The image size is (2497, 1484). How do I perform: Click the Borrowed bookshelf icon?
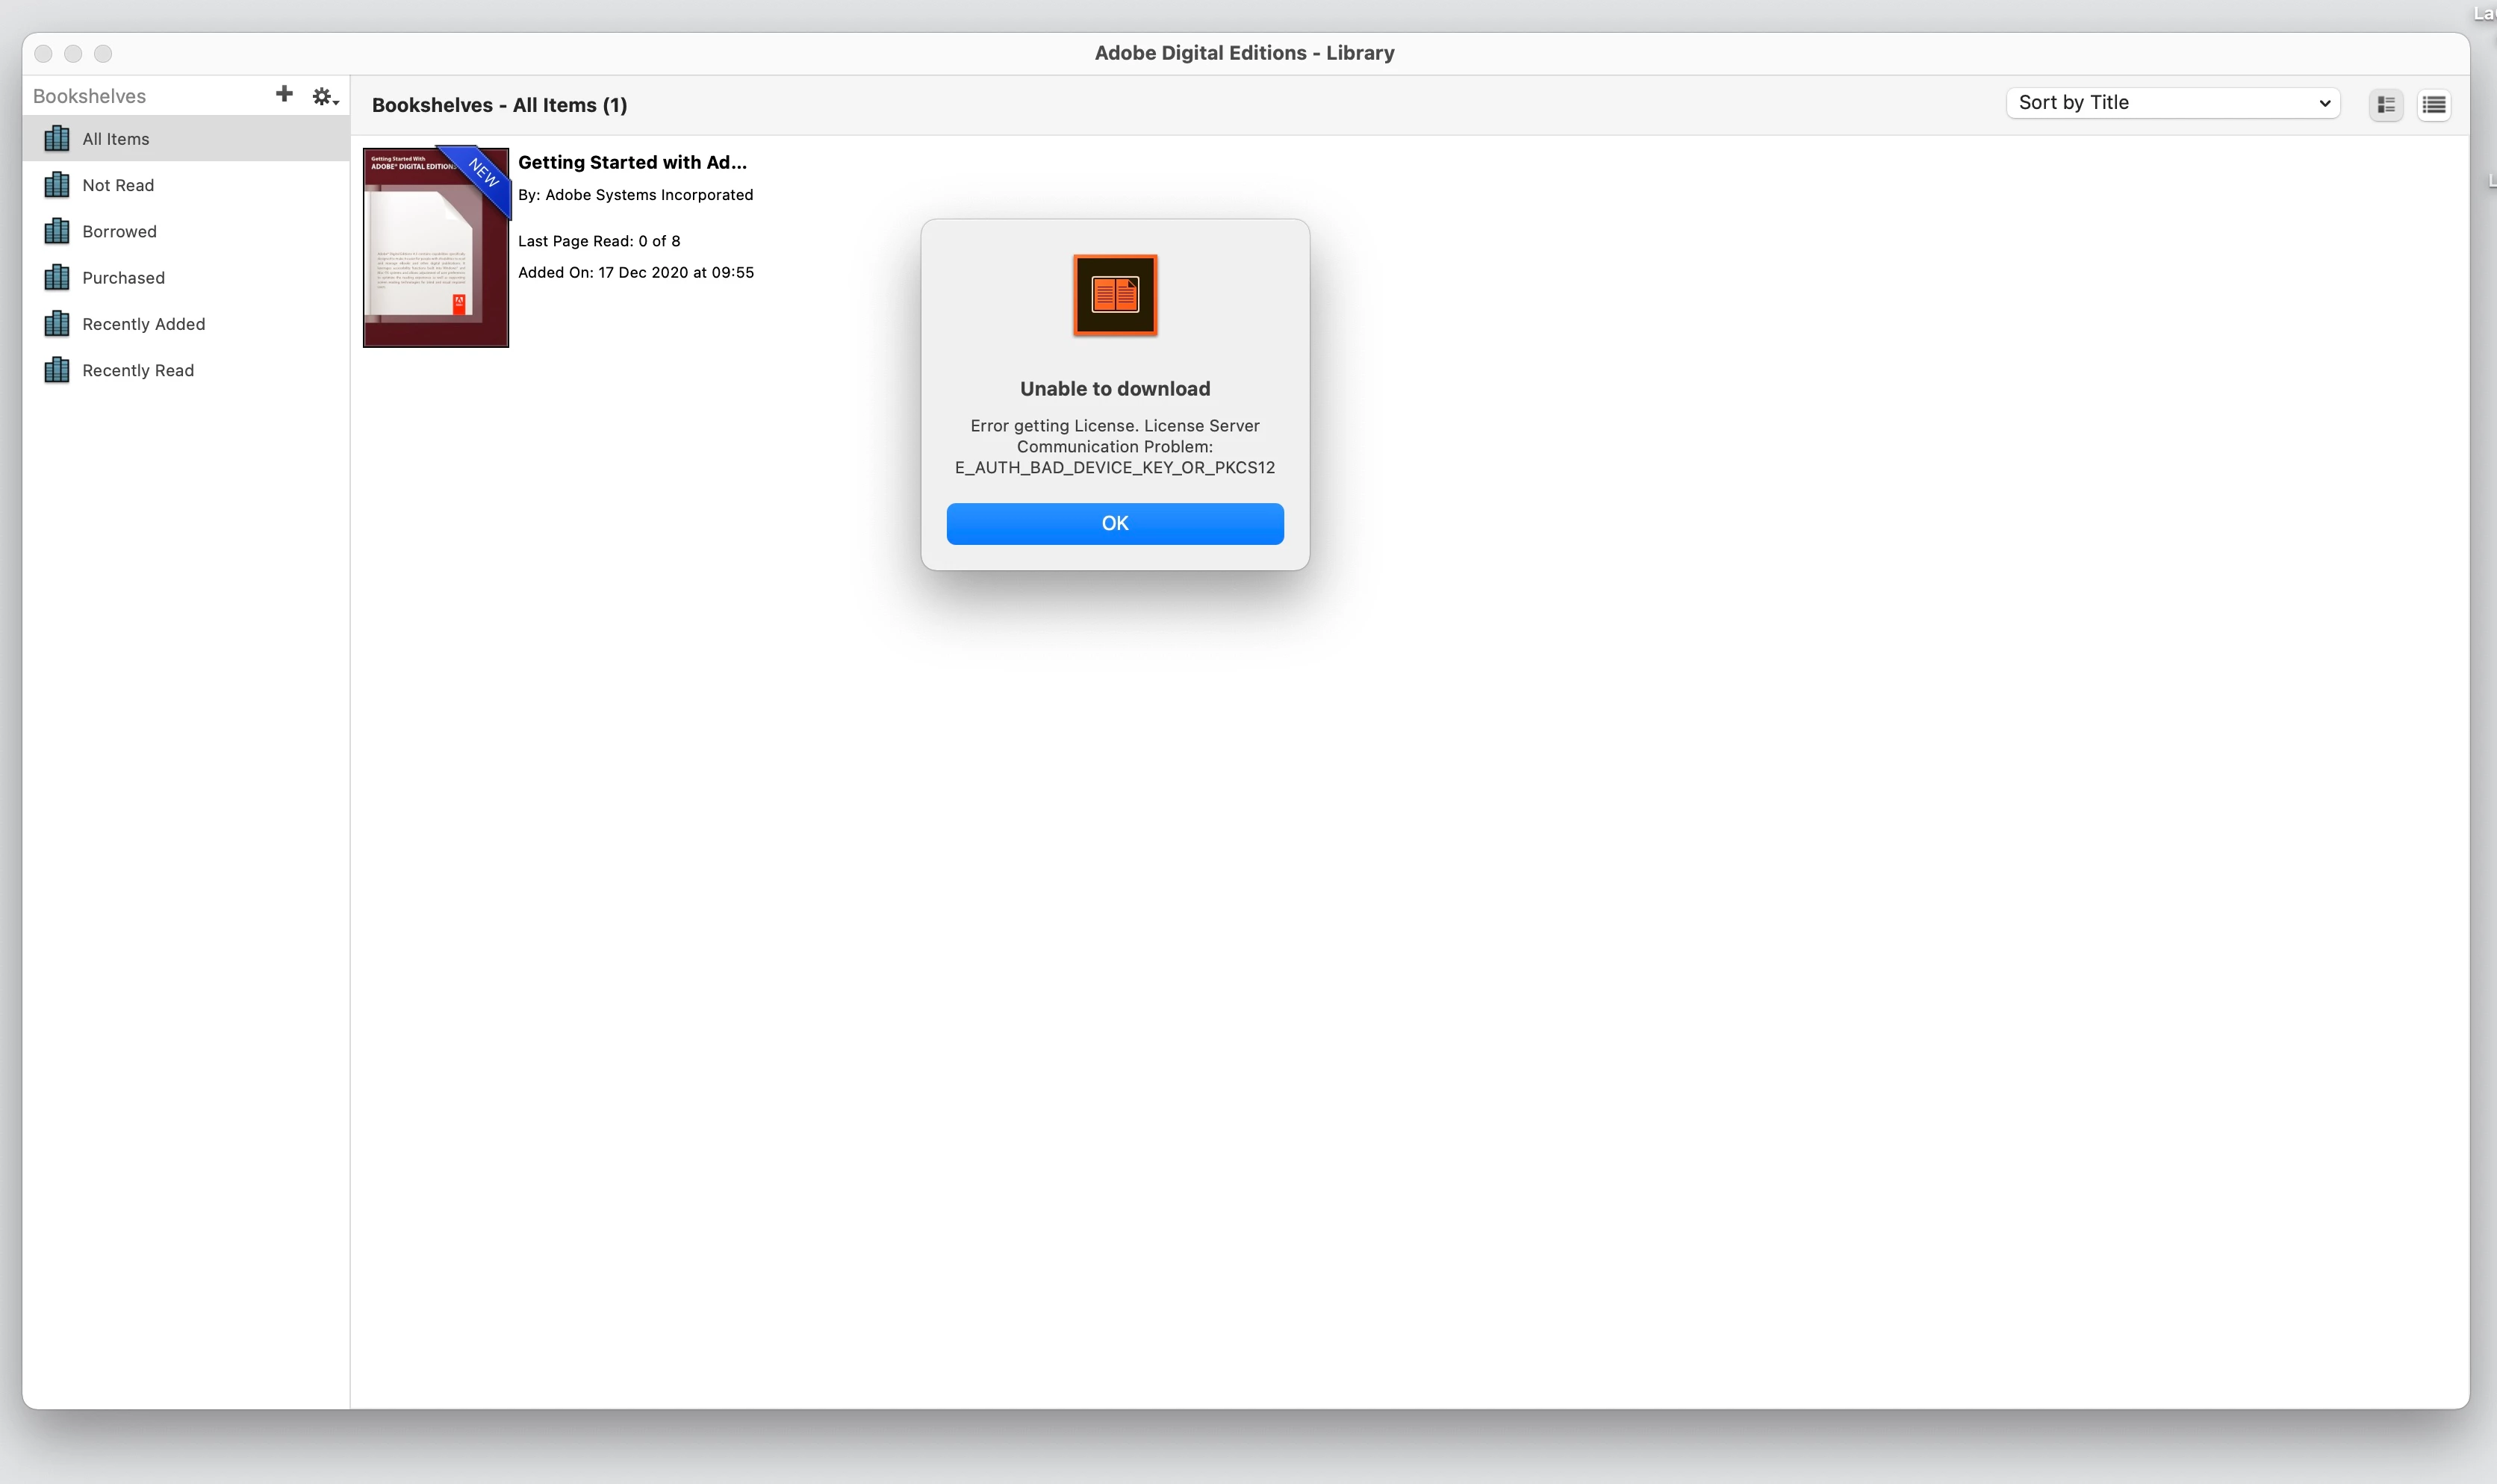coord(57,231)
